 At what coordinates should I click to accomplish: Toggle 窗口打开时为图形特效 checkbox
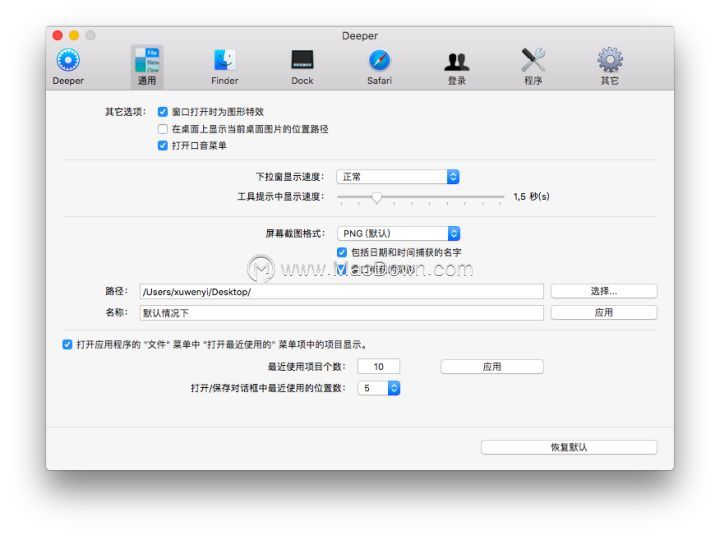click(163, 112)
